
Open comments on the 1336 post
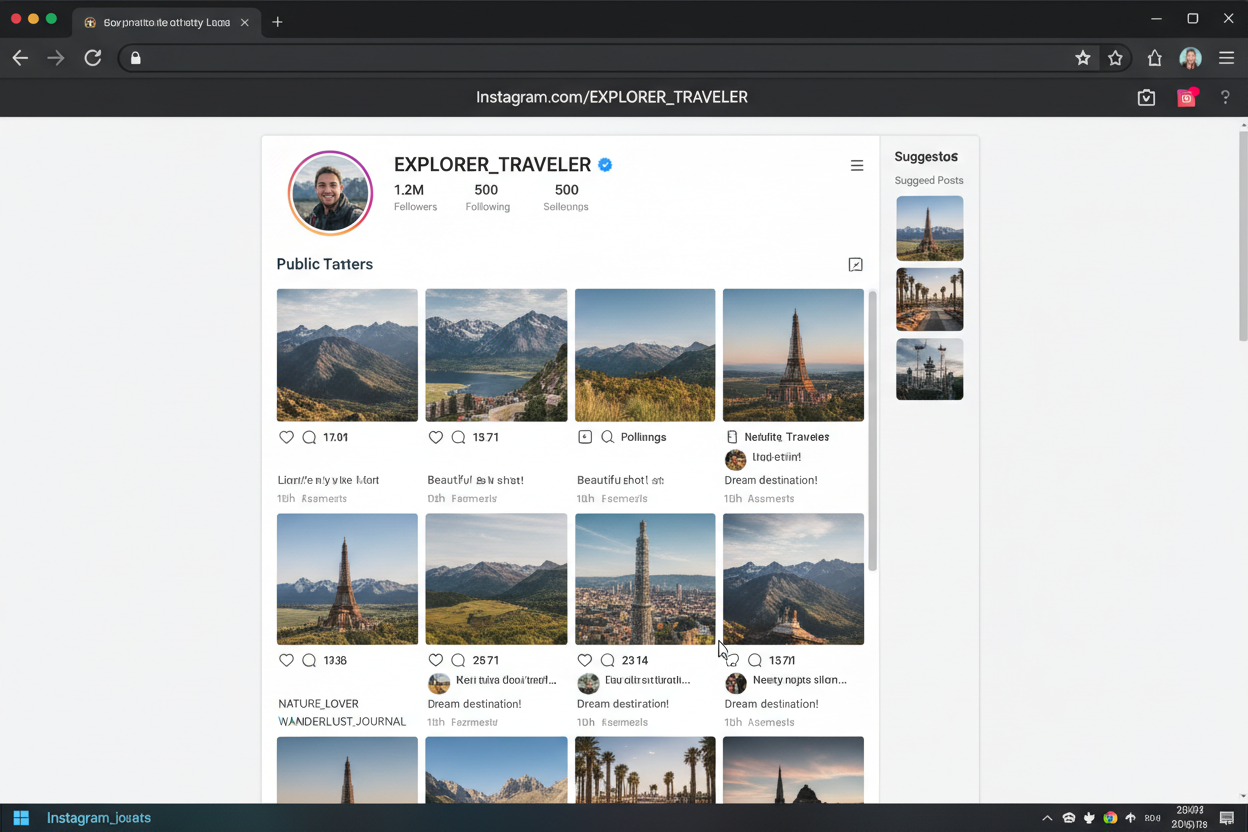(309, 660)
